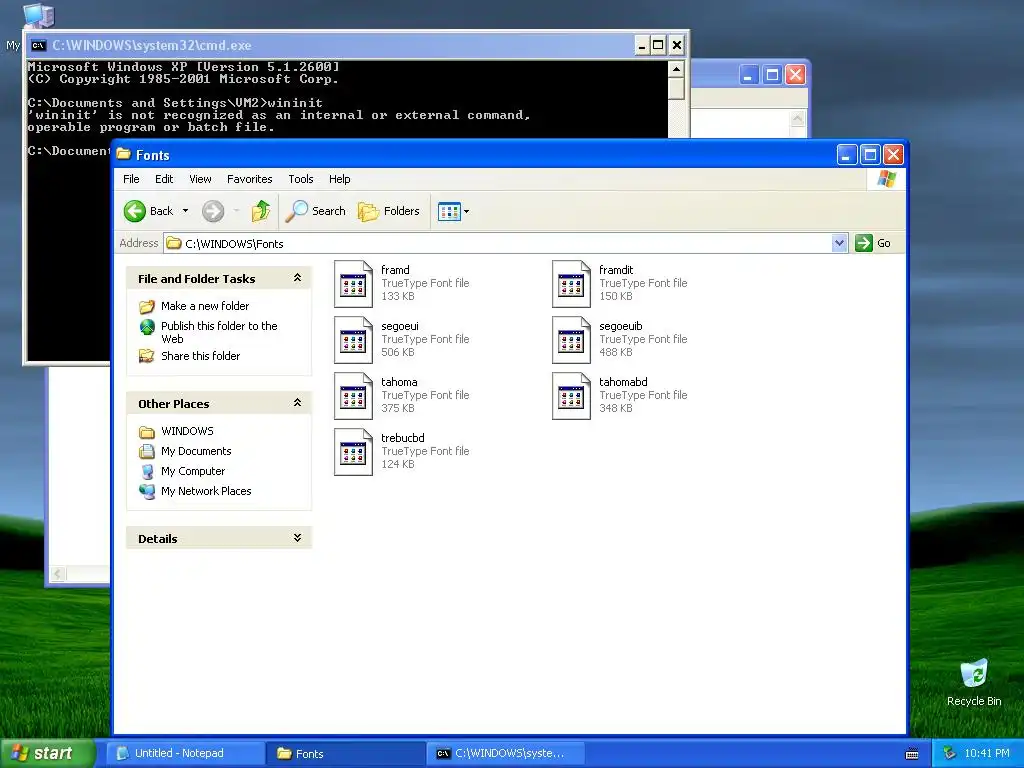Click the My Network Places icon
This screenshot has height=768, width=1024.
pos(147,491)
